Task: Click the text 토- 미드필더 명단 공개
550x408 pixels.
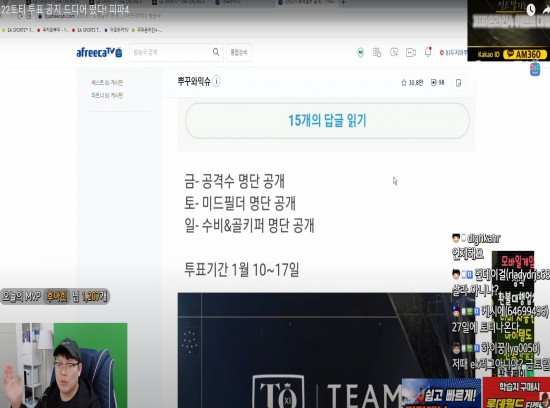Action: click(240, 203)
